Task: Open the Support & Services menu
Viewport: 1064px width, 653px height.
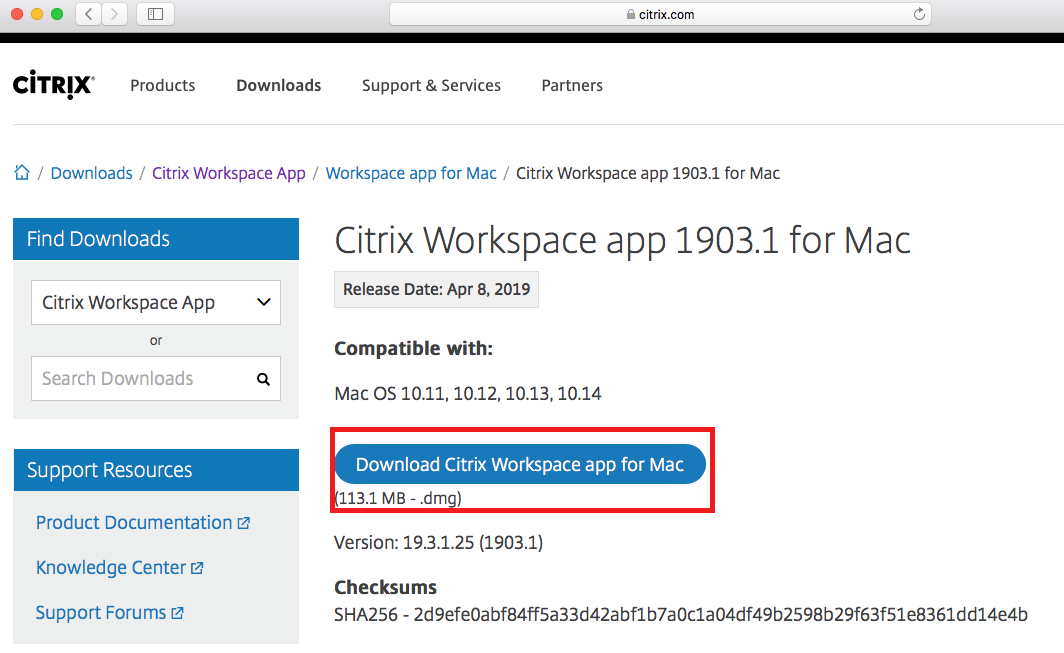Action: click(x=431, y=86)
